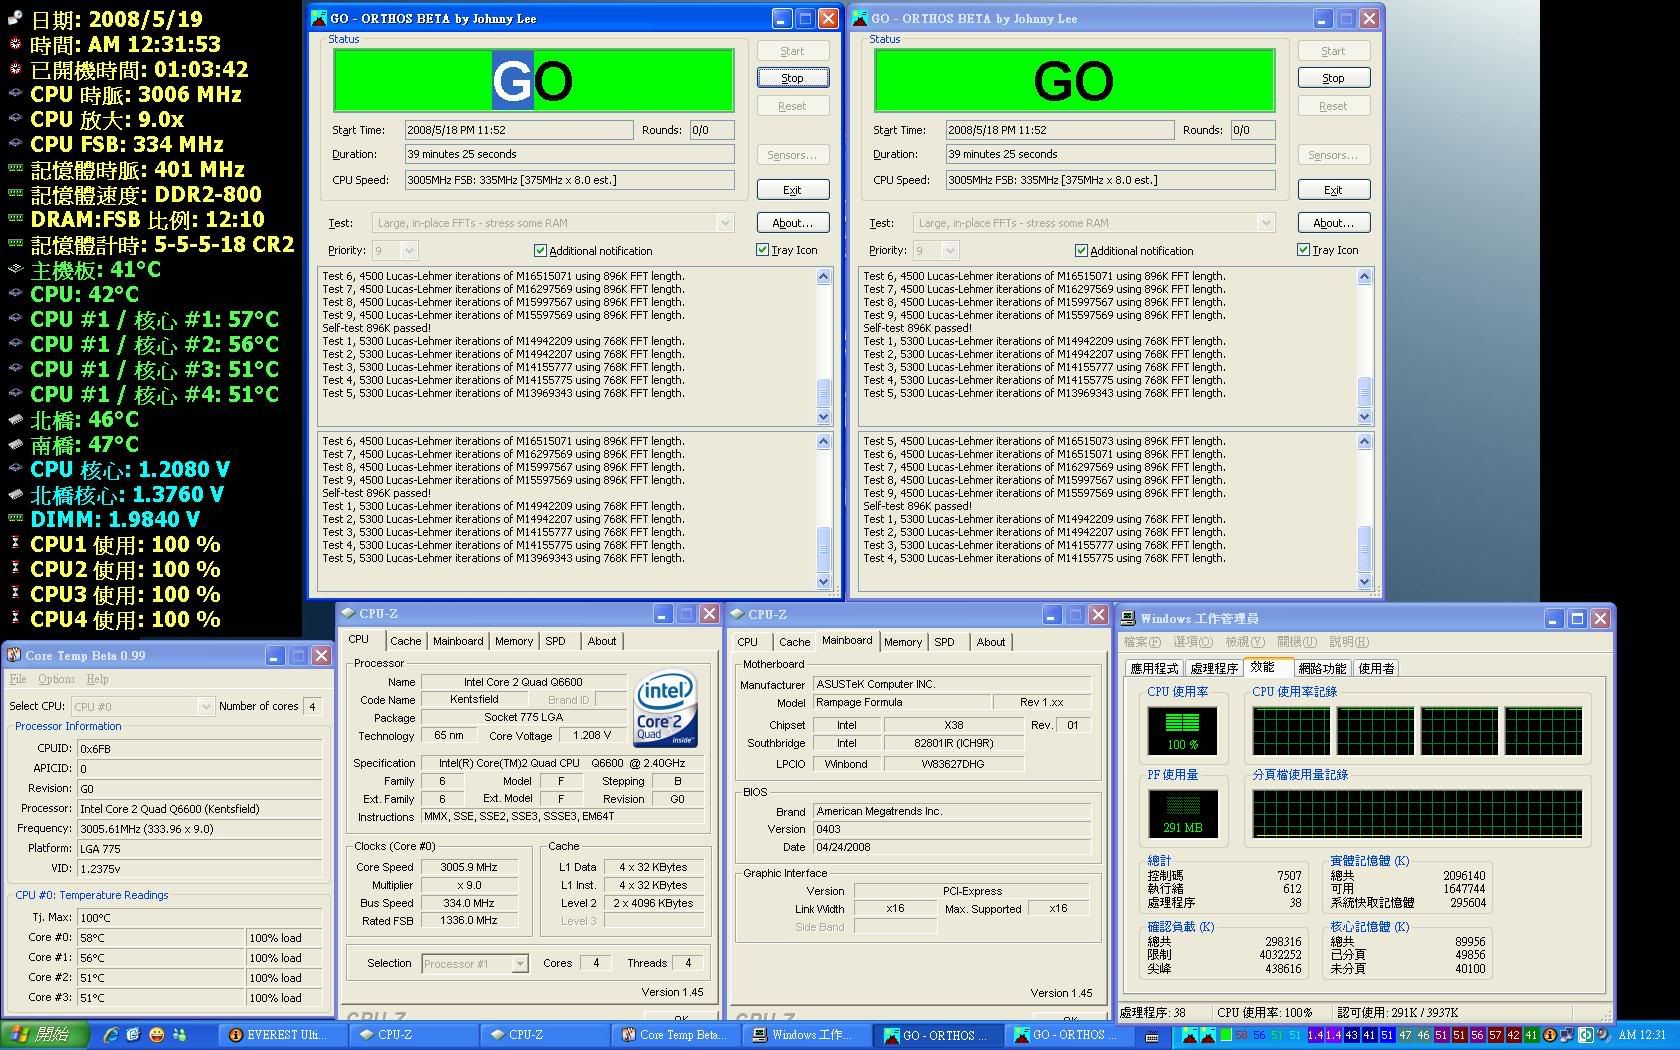Open Processor #1 selection dropdown in CPU-Z

(520, 963)
